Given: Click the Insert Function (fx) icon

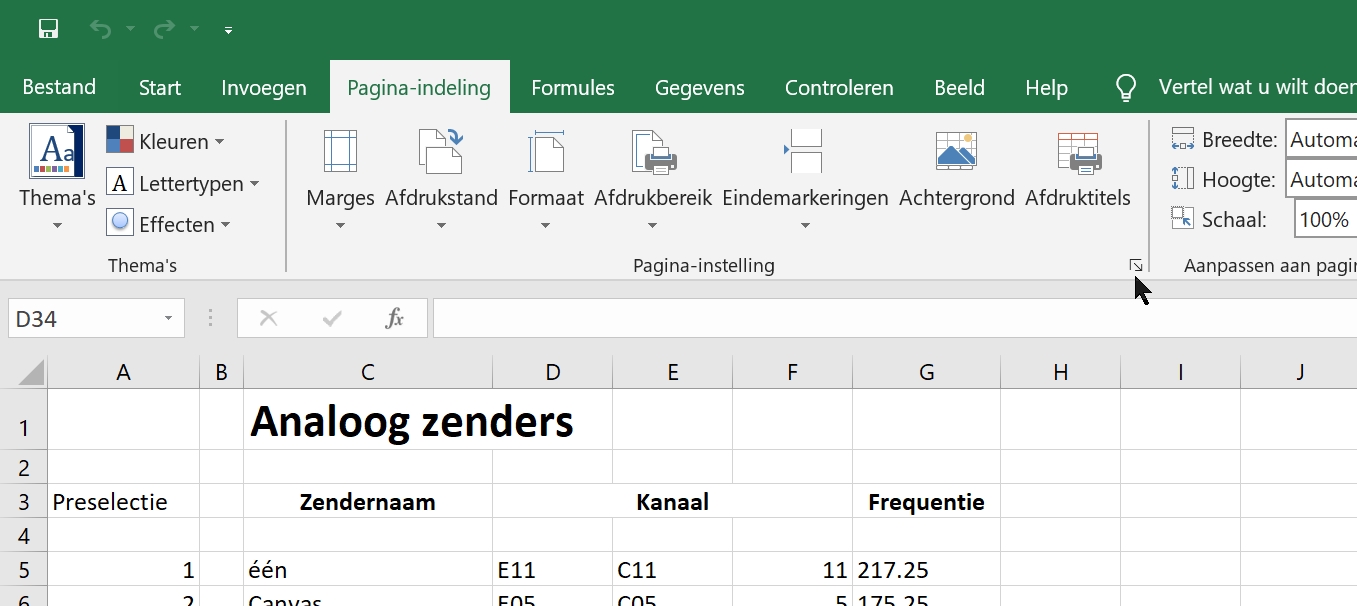Looking at the screenshot, I should click(394, 317).
